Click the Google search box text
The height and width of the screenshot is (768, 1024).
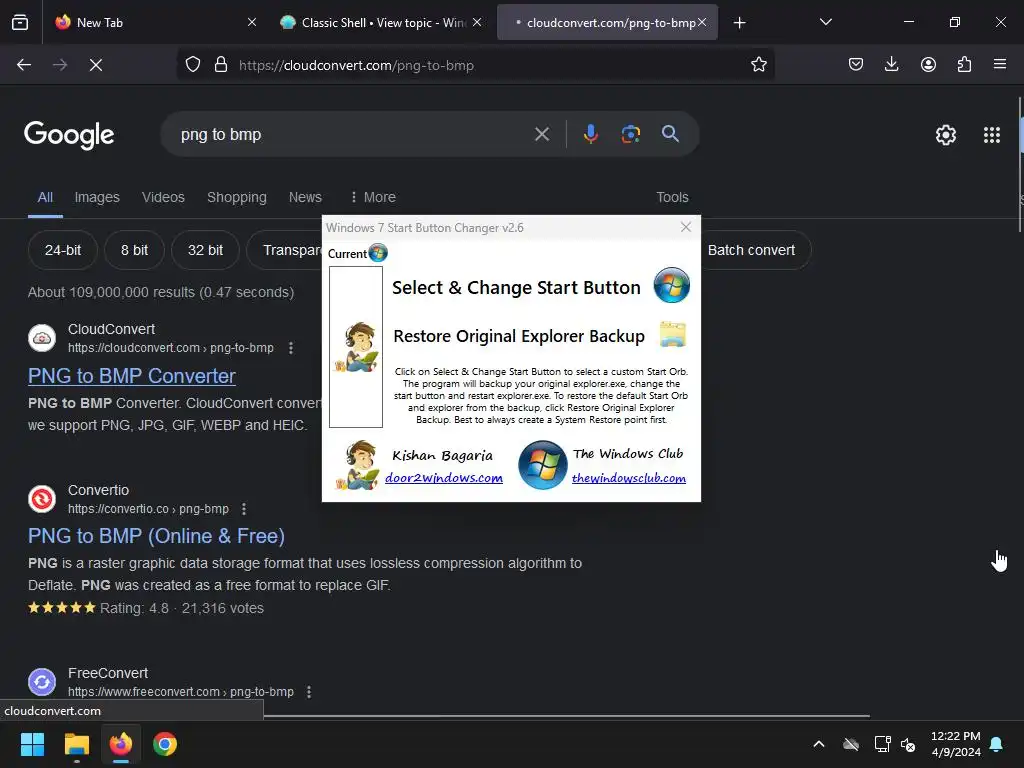pos(221,135)
